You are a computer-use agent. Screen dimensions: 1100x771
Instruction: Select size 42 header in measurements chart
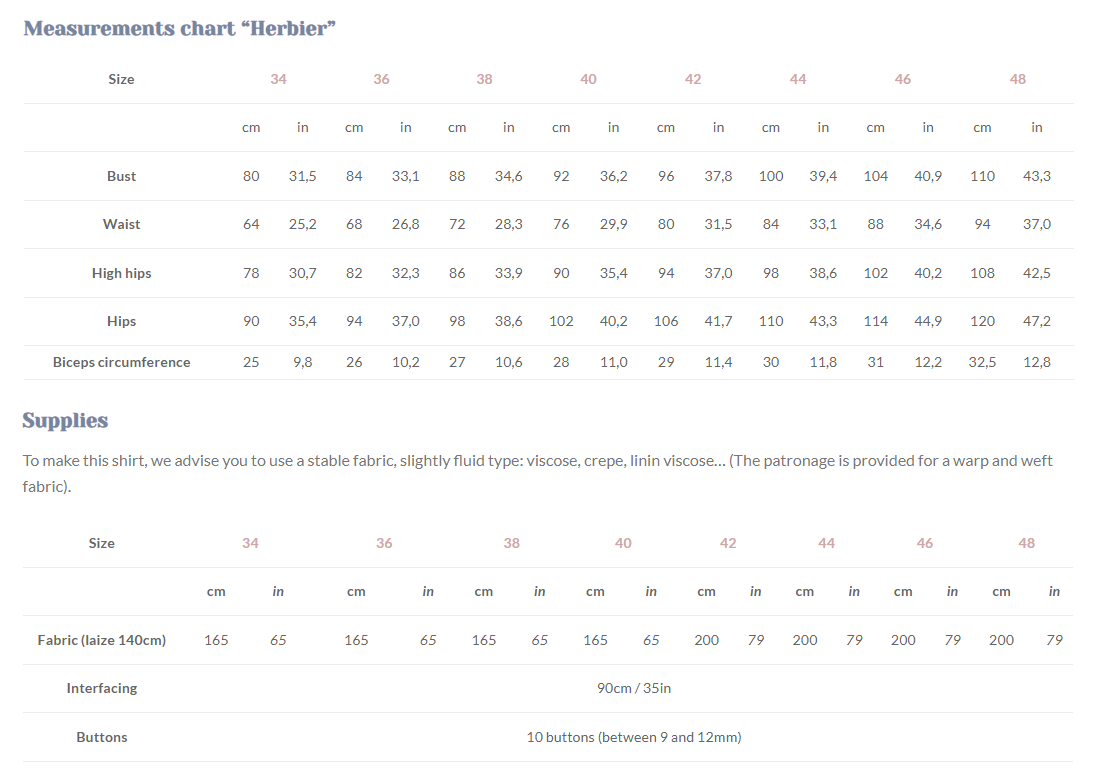693,79
